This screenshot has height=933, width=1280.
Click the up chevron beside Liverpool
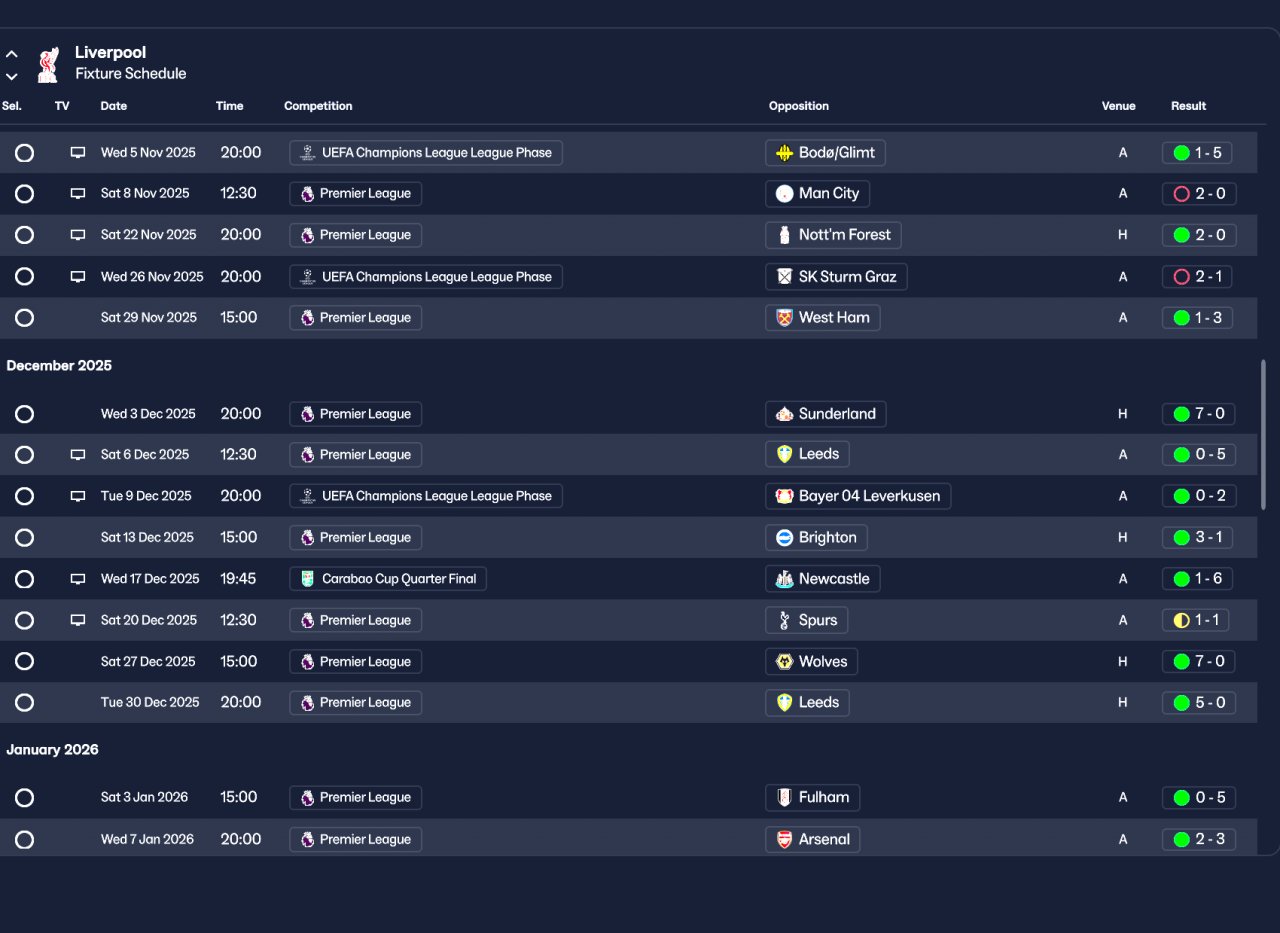click(x=11, y=54)
